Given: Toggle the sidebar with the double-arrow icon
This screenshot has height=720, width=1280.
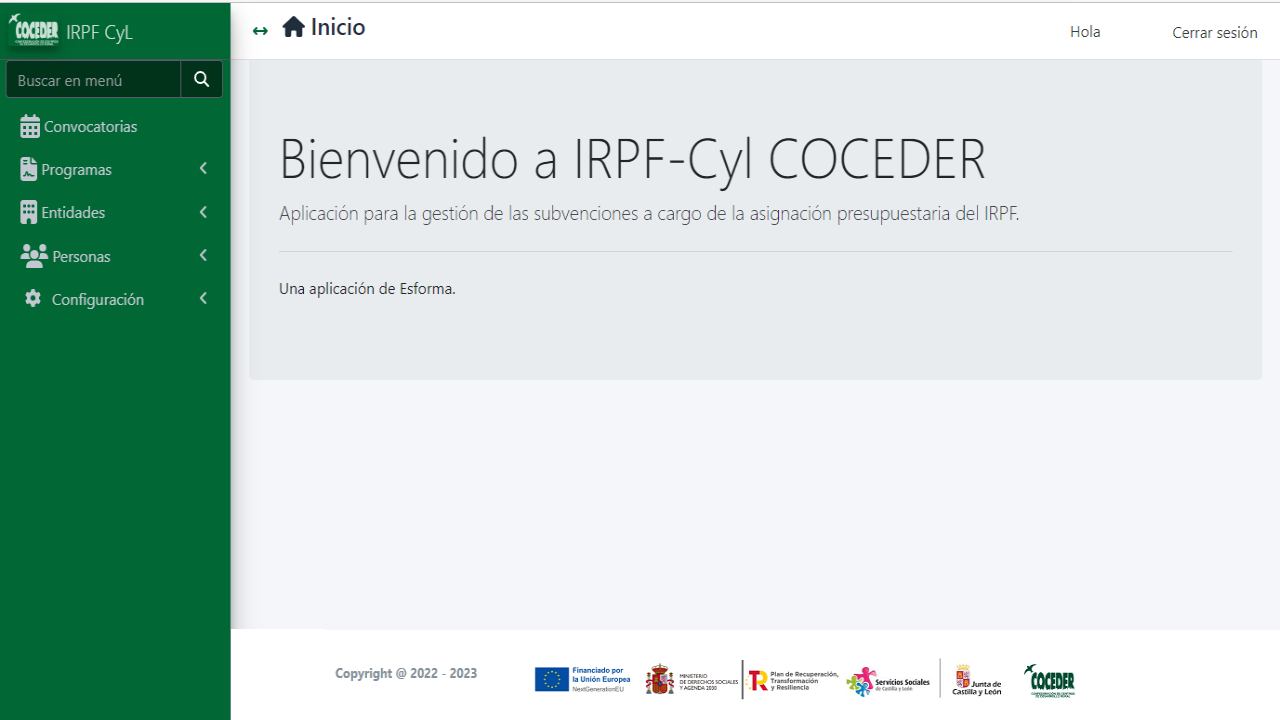Looking at the screenshot, I should coord(261,31).
